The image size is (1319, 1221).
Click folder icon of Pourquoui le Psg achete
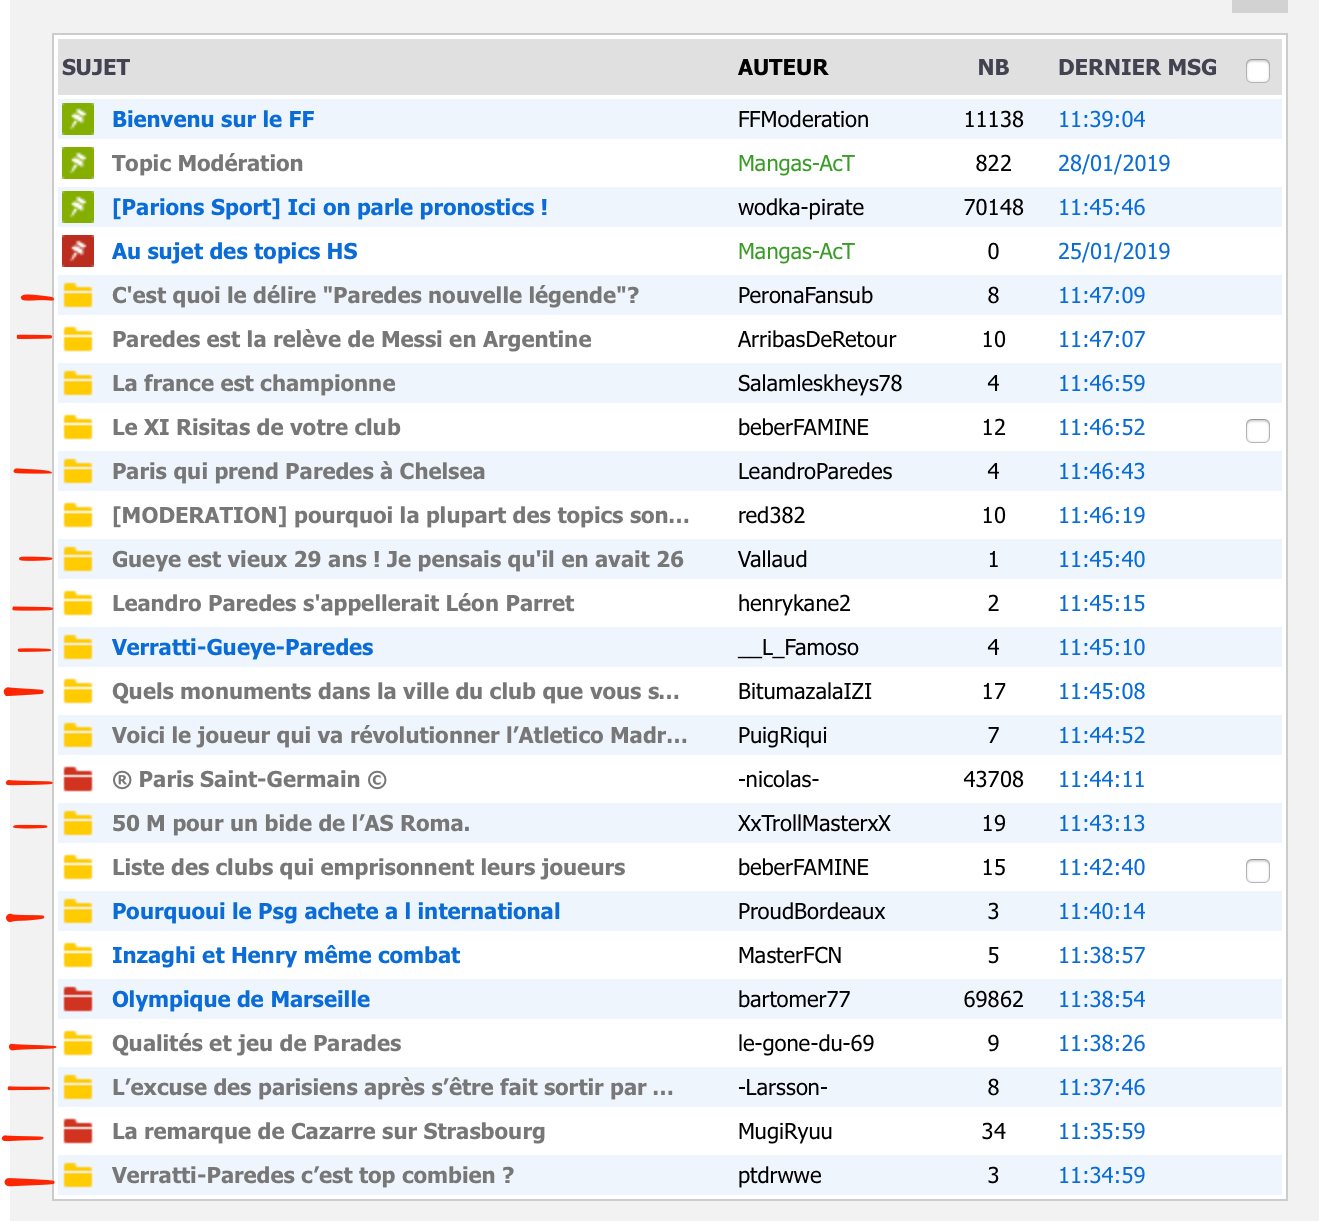[78, 911]
